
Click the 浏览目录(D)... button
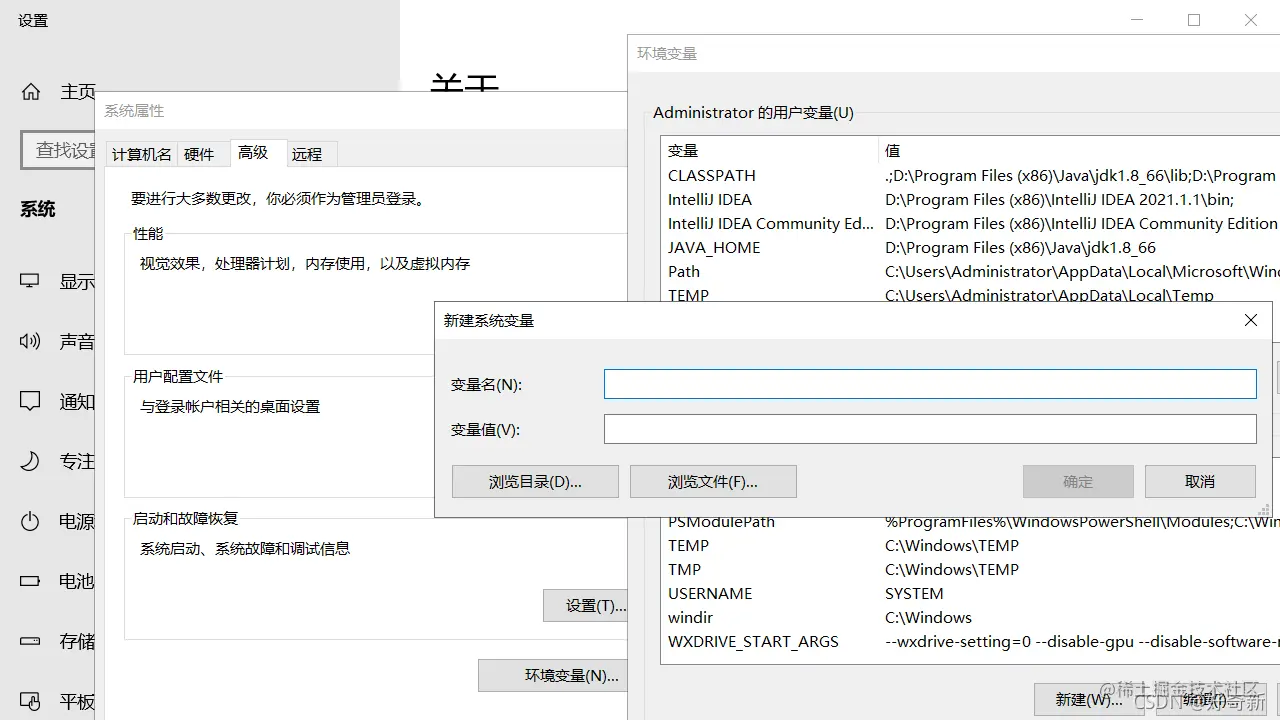point(535,482)
